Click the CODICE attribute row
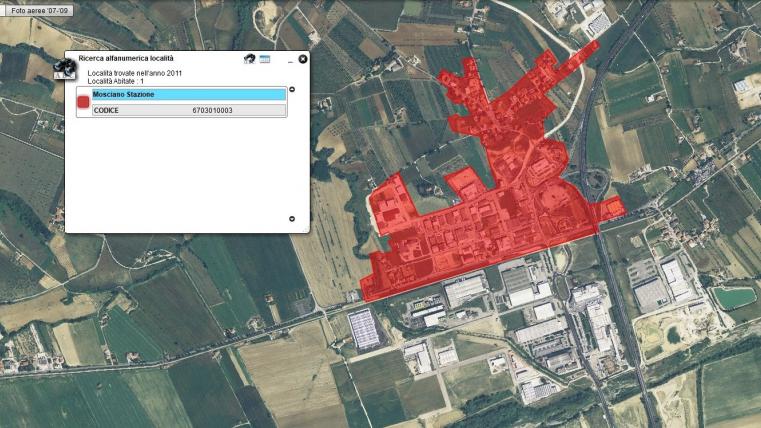This screenshot has height=428, width=761. tap(189, 111)
